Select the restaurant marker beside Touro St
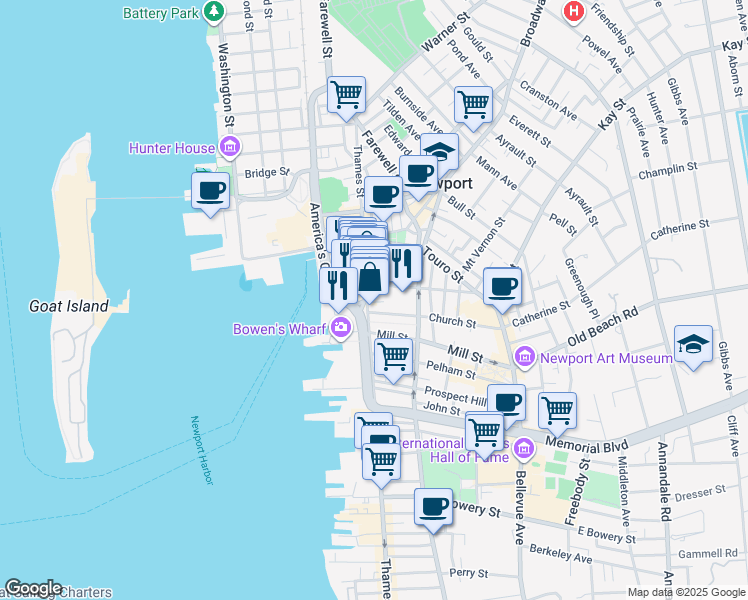 pyautogui.click(x=403, y=263)
